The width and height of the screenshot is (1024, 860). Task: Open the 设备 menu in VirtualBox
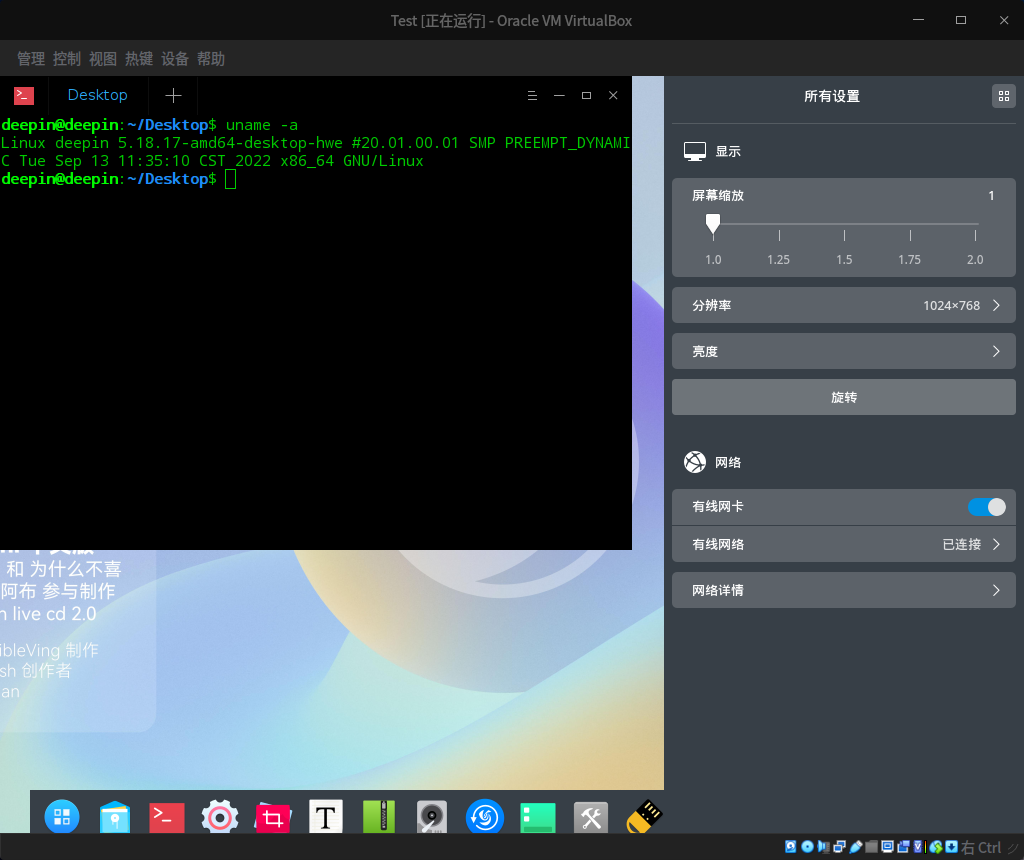175,59
